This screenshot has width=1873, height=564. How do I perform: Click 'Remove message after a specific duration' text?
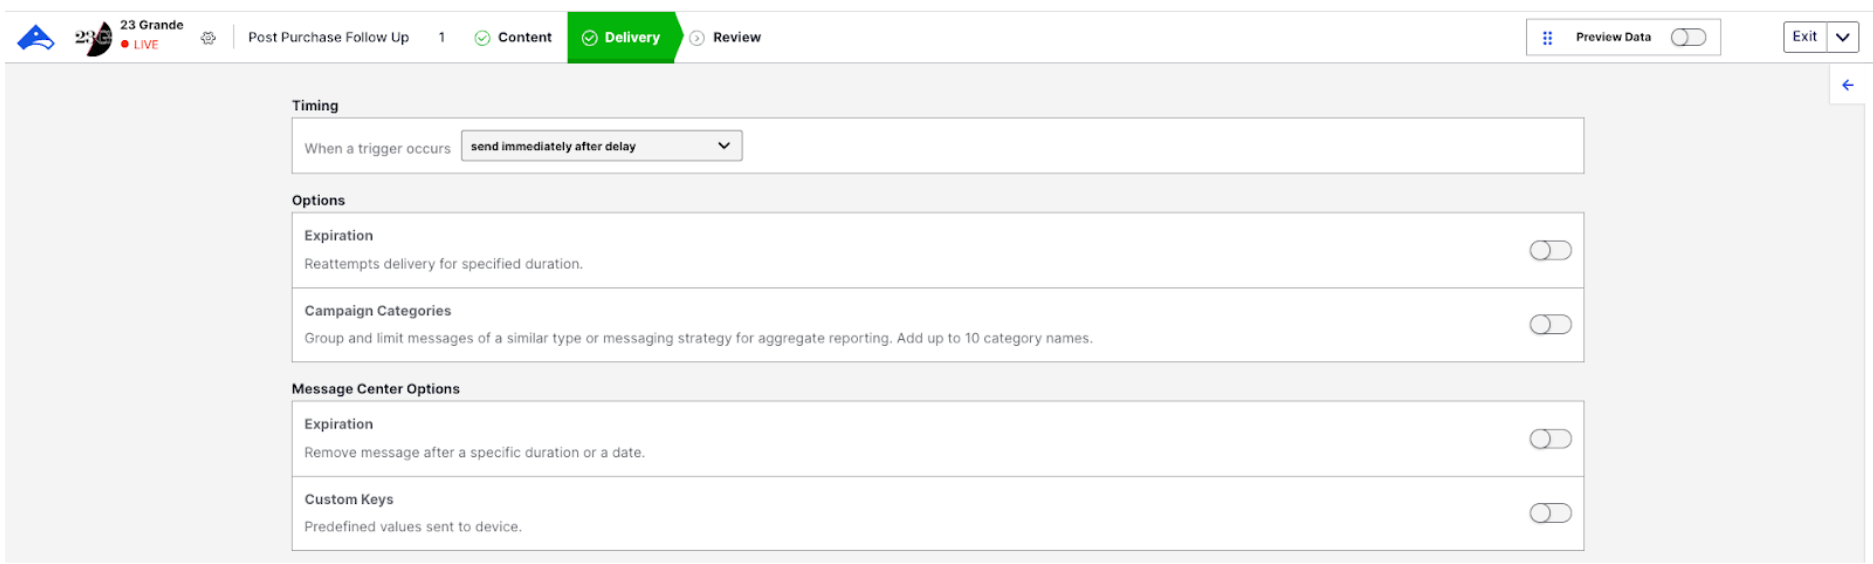pos(474,453)
